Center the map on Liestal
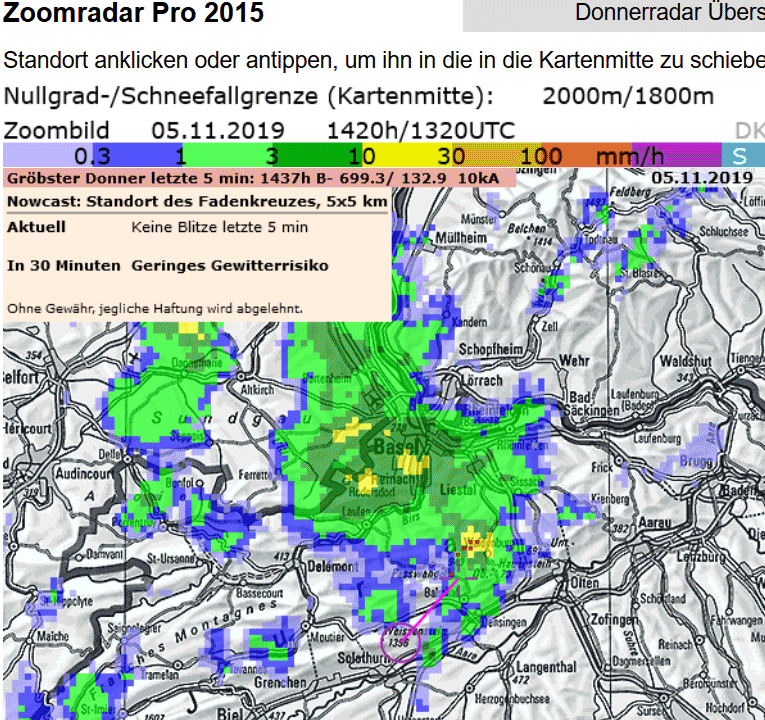 click(458, 489)
